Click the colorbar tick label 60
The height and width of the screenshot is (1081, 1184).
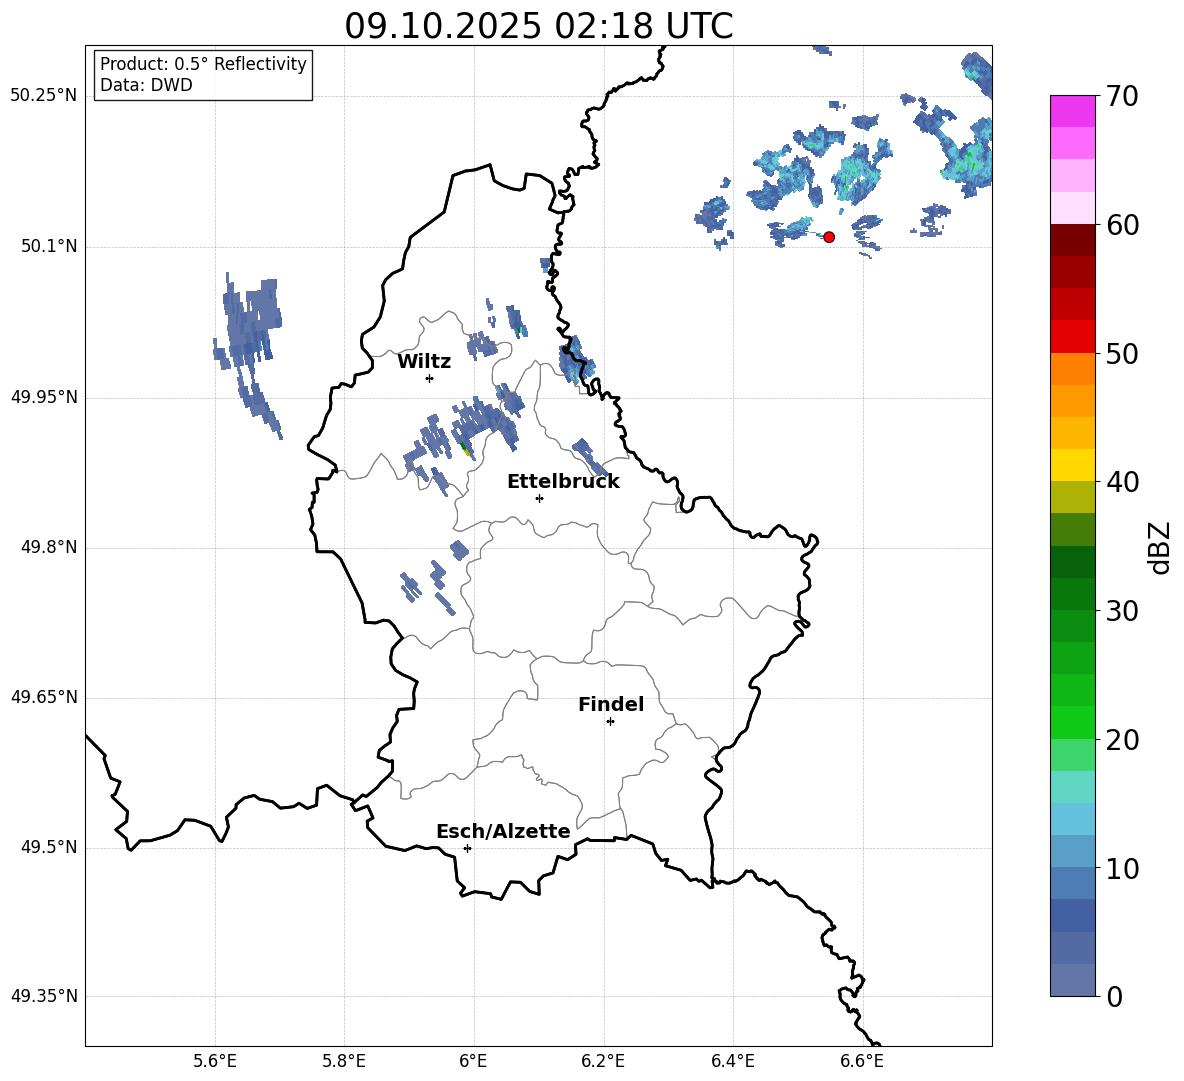(x=1122, y=225)
